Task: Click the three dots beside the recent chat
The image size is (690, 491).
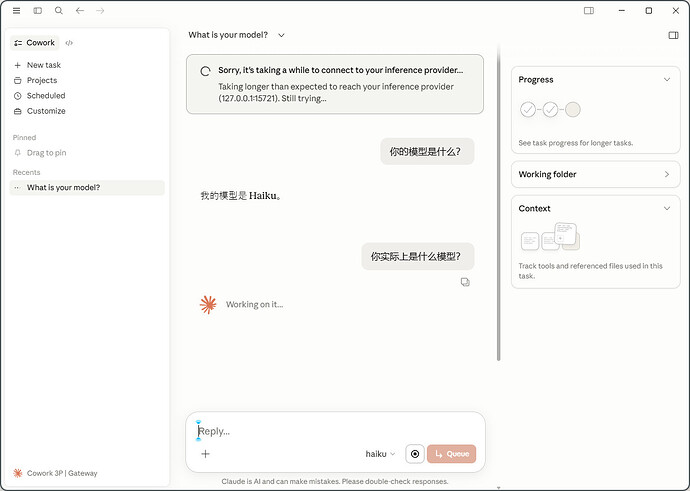Action: (17, 187)
